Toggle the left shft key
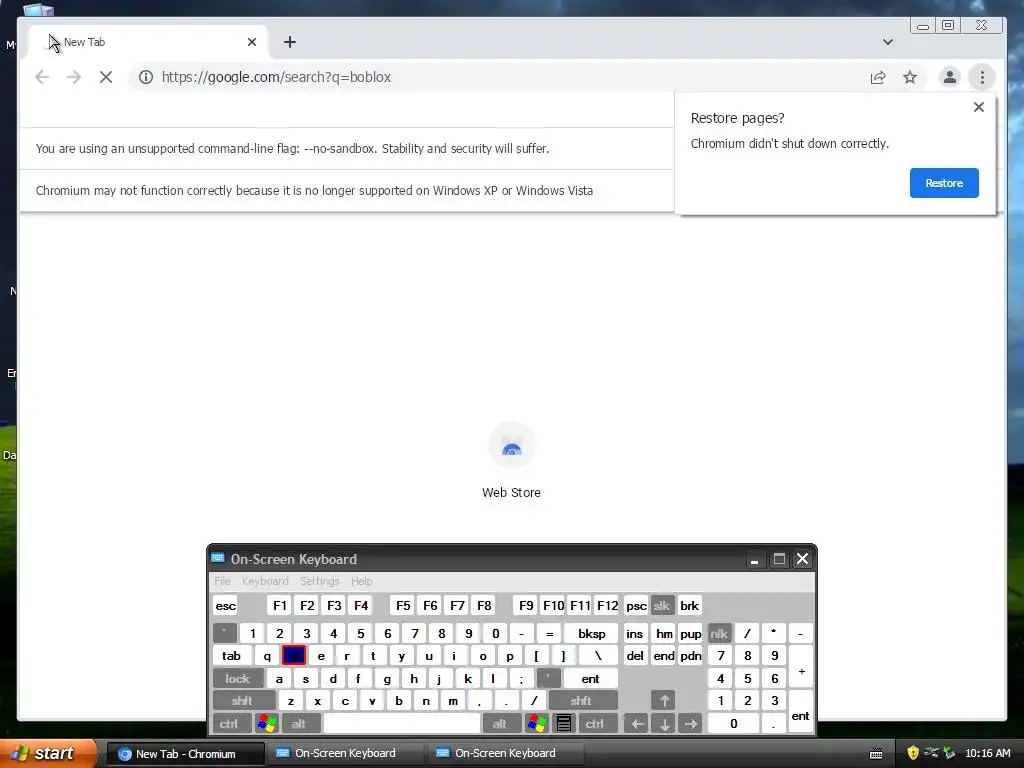Screen dimensions: 1024x768 pyautogui.click(x=242, y=701)
